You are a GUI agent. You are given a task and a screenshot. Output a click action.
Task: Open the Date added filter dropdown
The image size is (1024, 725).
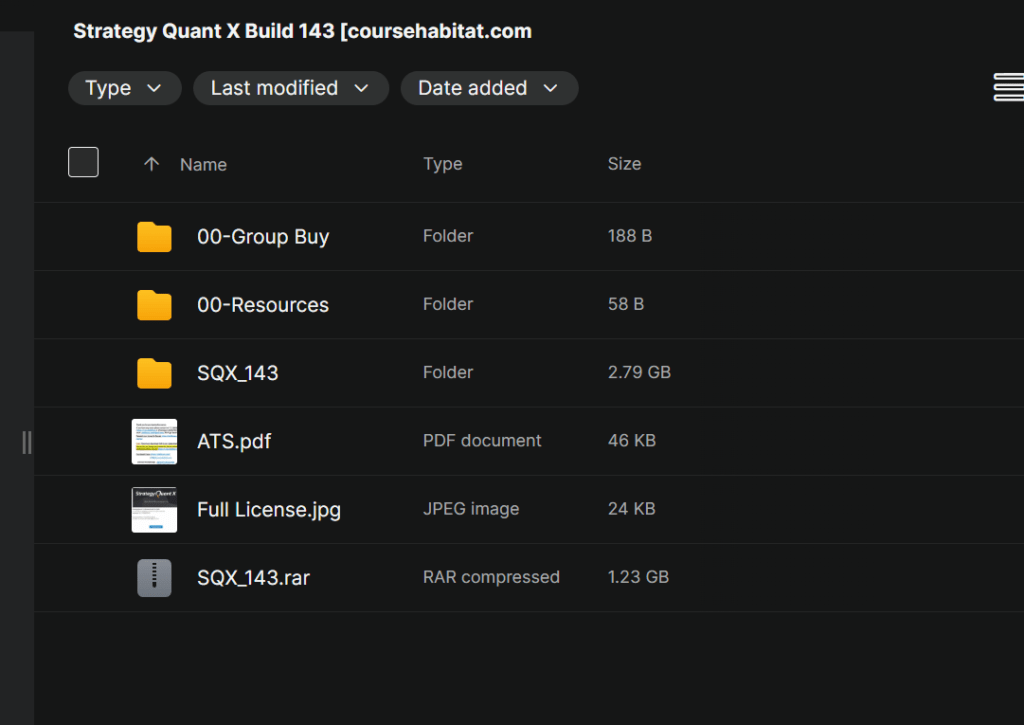[x=489, y=88]
